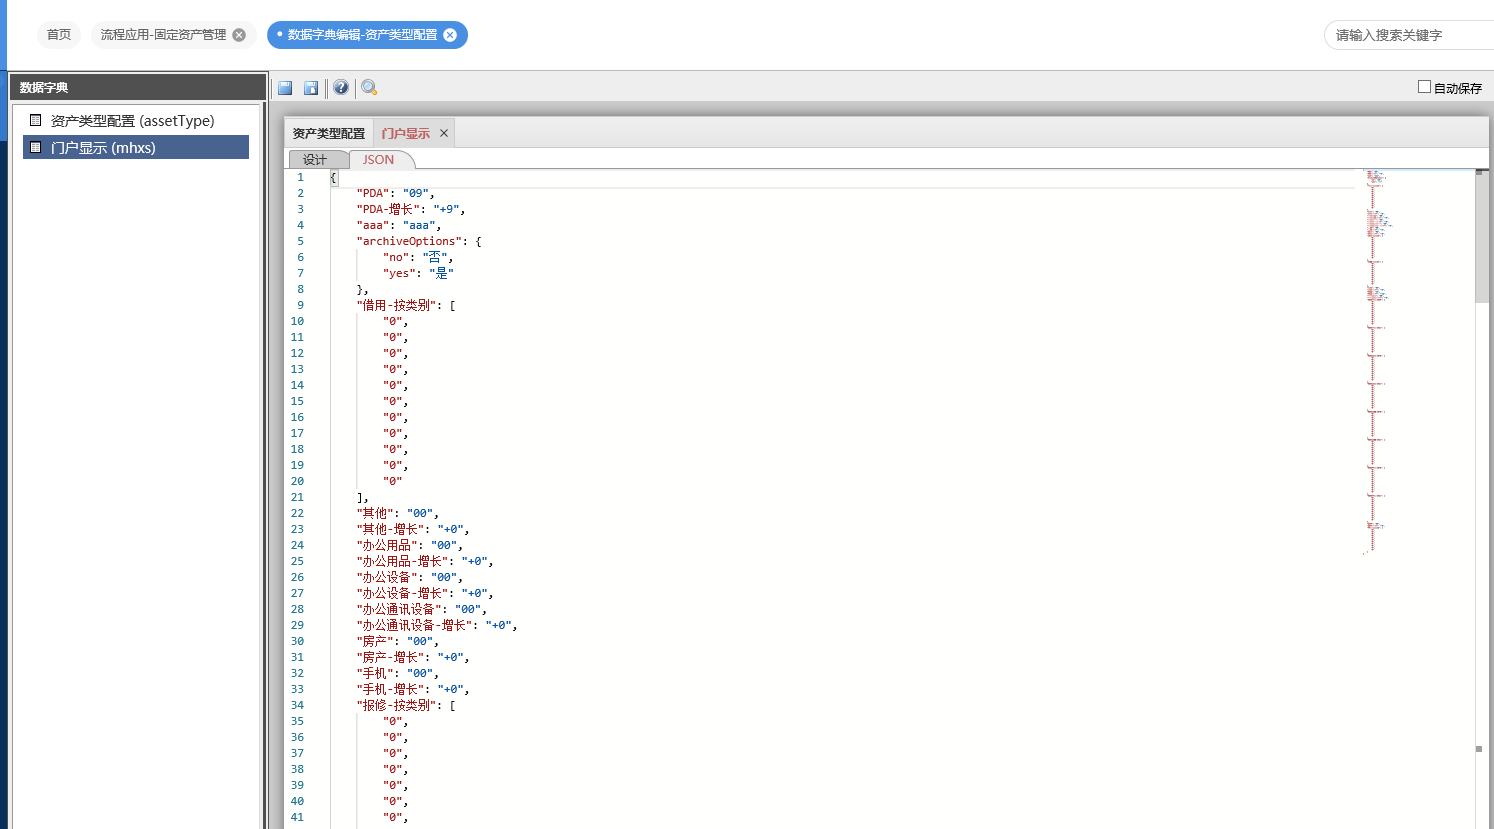Image resolution: width=1494 pixels, height=829 pixels.
Task: Click the table icon beside 资产类型配置 (assetType)
Action: click(x=35, y=120)
